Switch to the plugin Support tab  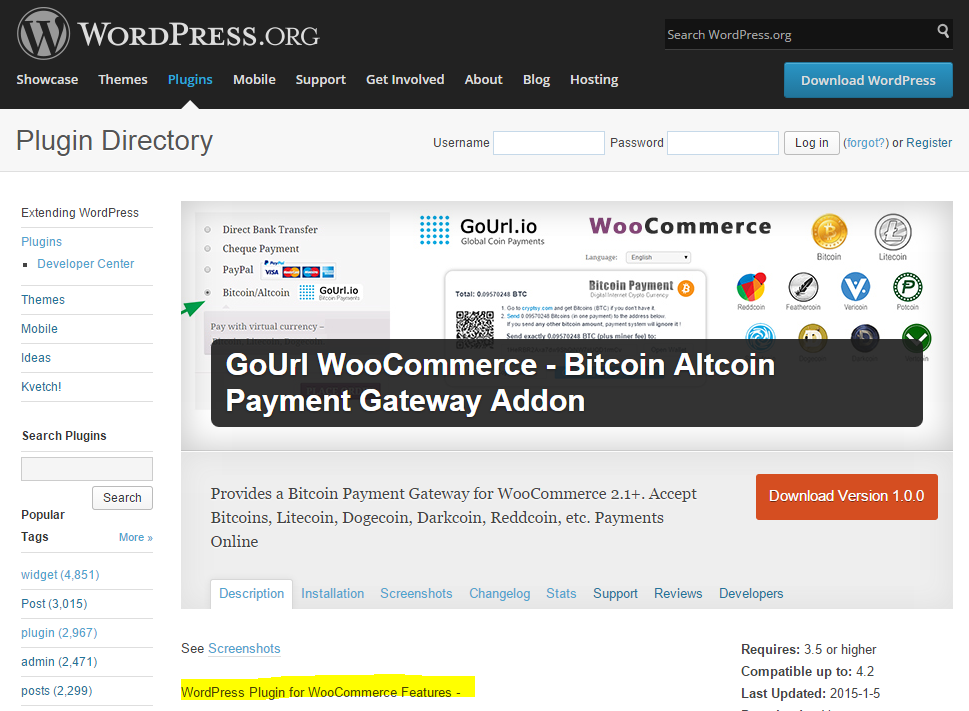coord(615,594)
